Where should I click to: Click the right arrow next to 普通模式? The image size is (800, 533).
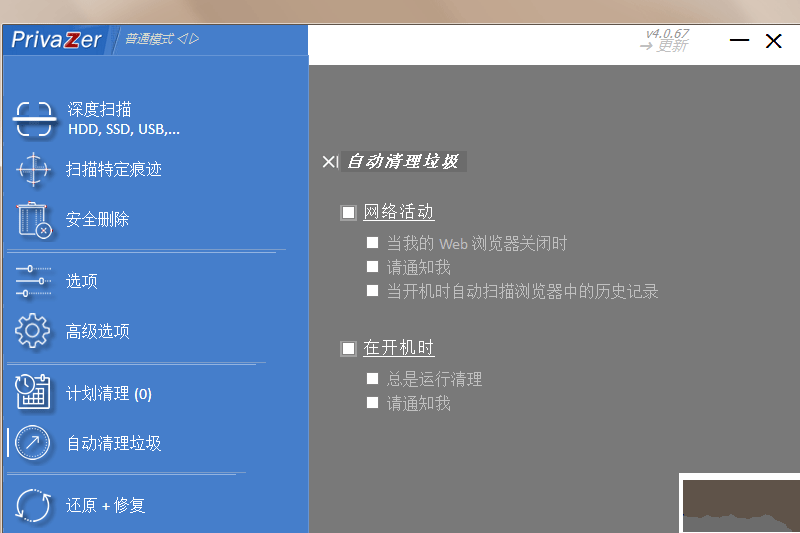pyautogui.click(x=194, y=39)
